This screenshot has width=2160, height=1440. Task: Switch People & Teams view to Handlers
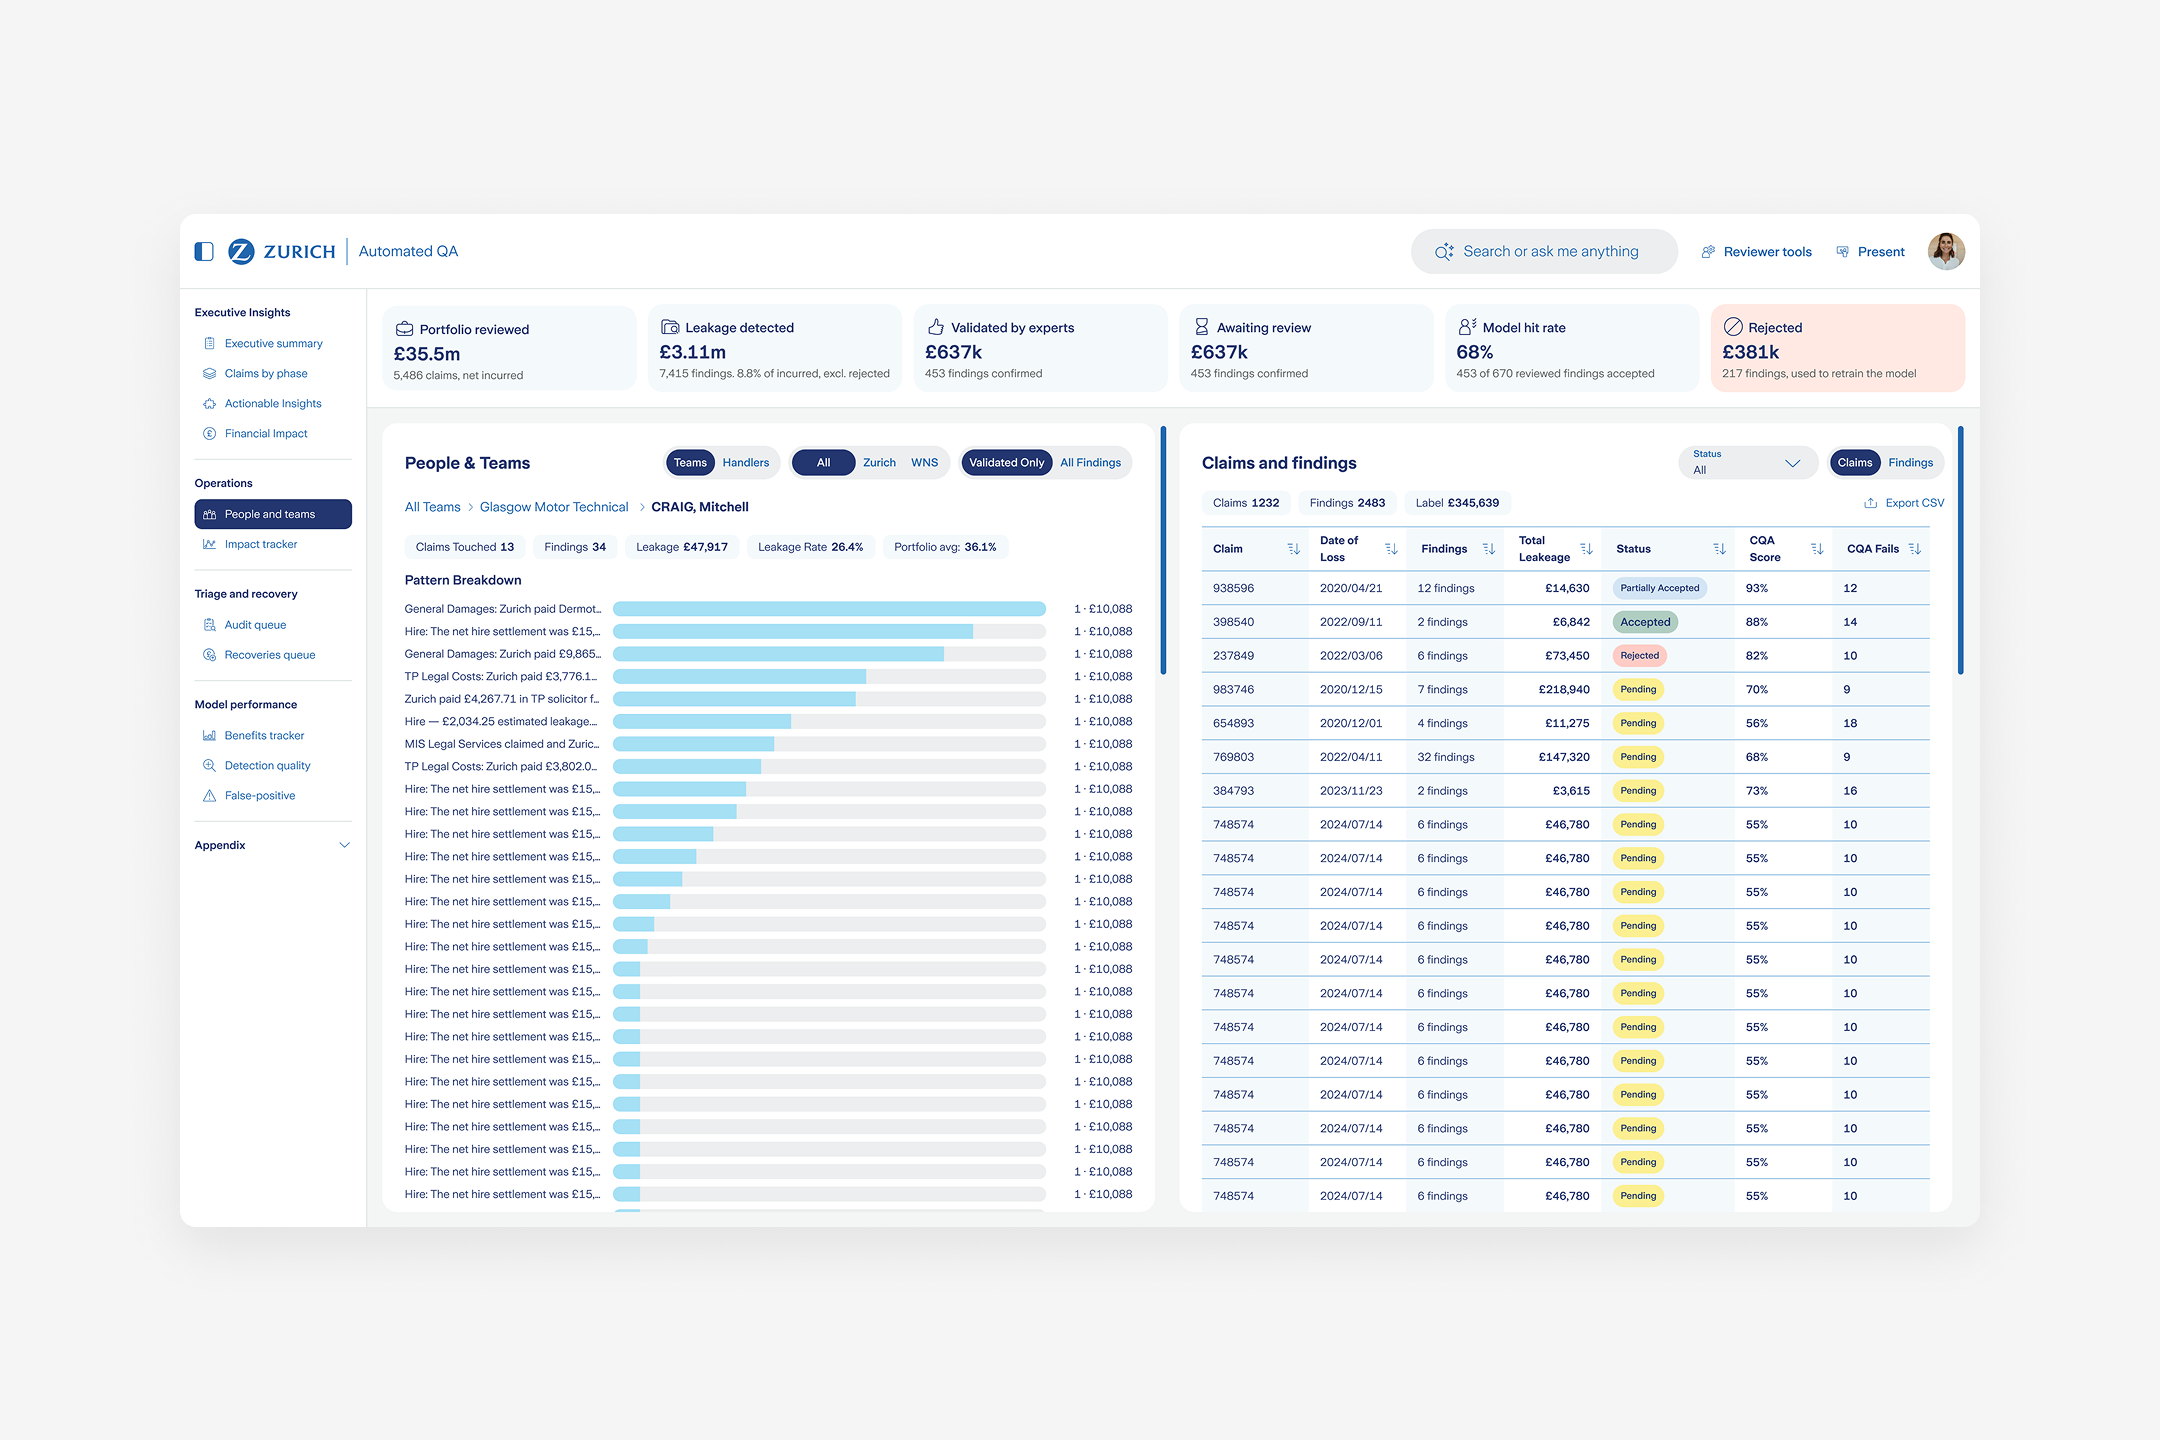point(746,463)
